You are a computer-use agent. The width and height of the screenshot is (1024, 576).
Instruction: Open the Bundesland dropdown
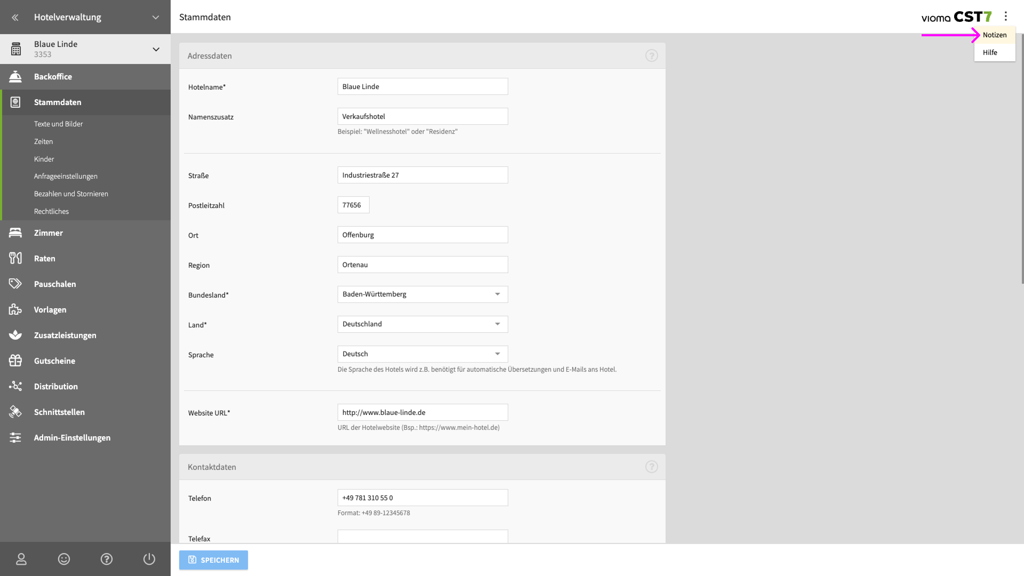point(422,295)
